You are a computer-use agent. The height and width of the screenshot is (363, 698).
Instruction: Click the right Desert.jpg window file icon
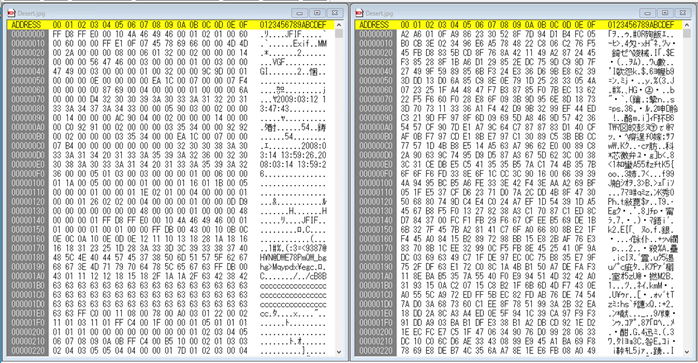point(359,13)
